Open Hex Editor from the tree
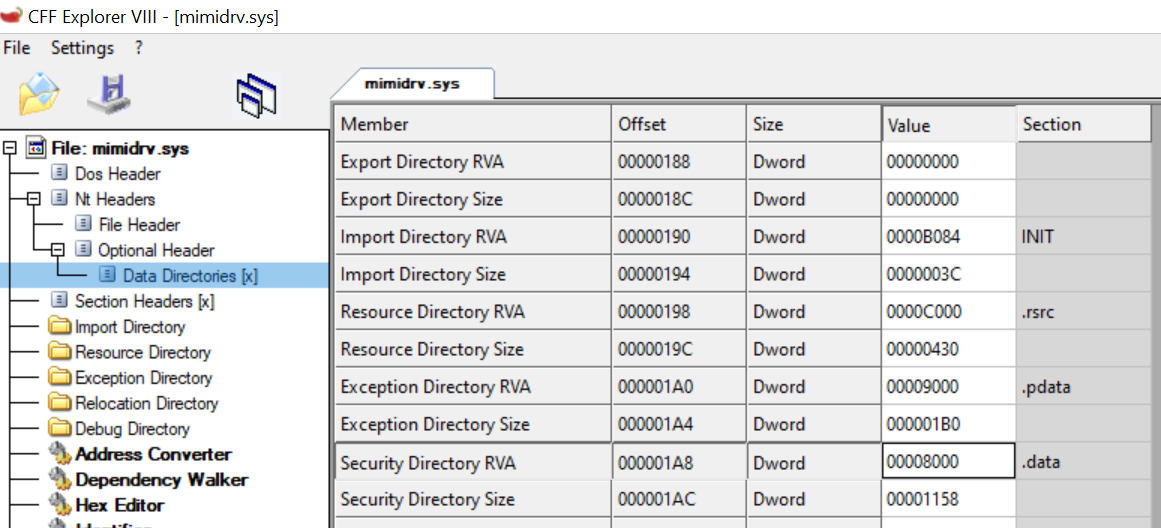 click(120, 505)
